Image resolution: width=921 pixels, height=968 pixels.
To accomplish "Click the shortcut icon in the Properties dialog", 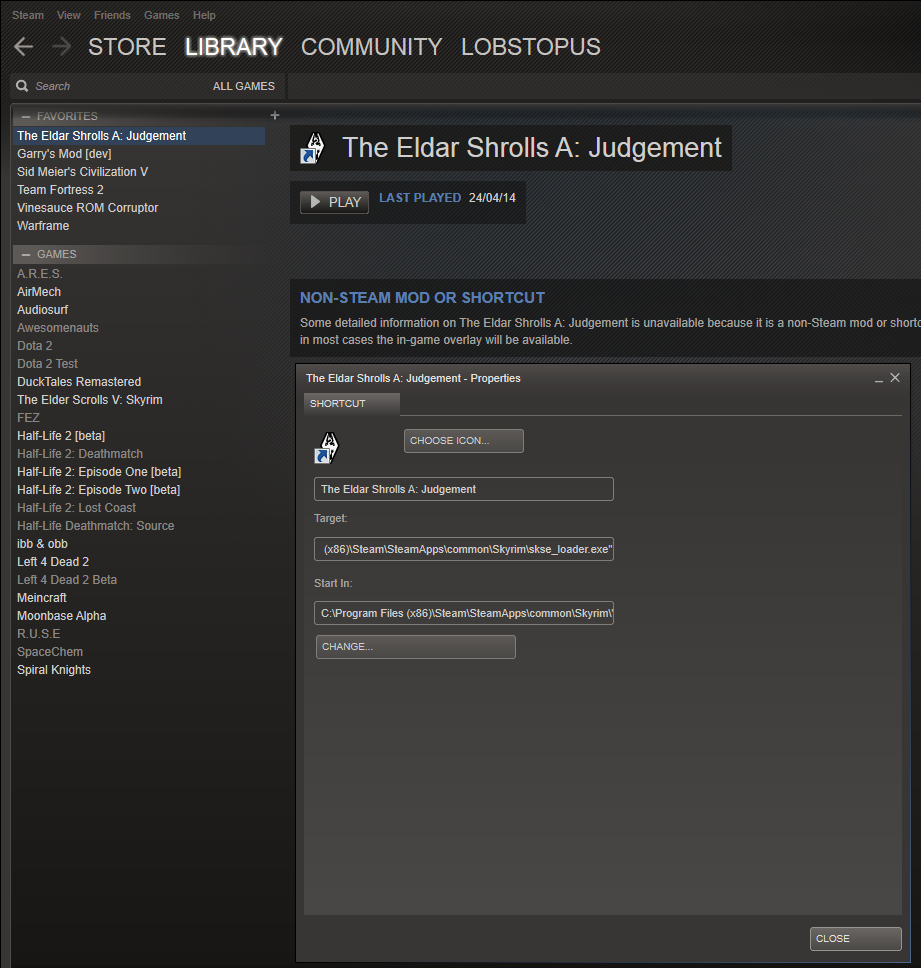I will (x=327, y=448).
